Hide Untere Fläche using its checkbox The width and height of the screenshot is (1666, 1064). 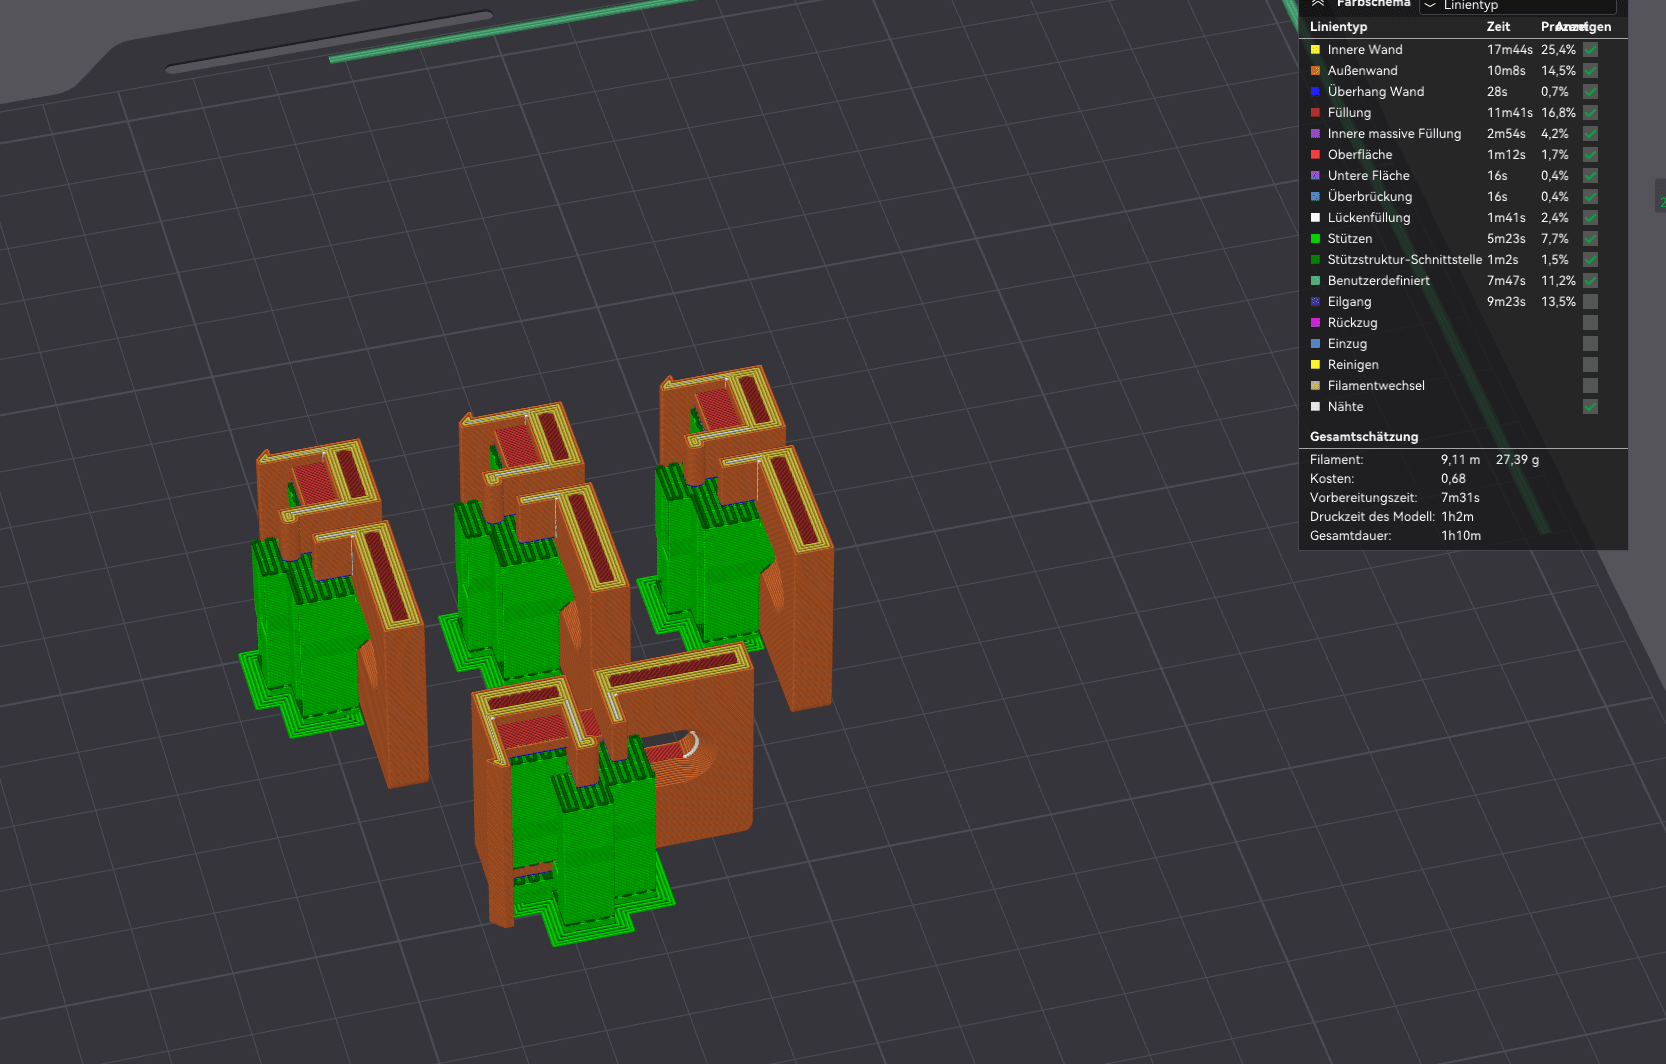(x=1590, y=175)
